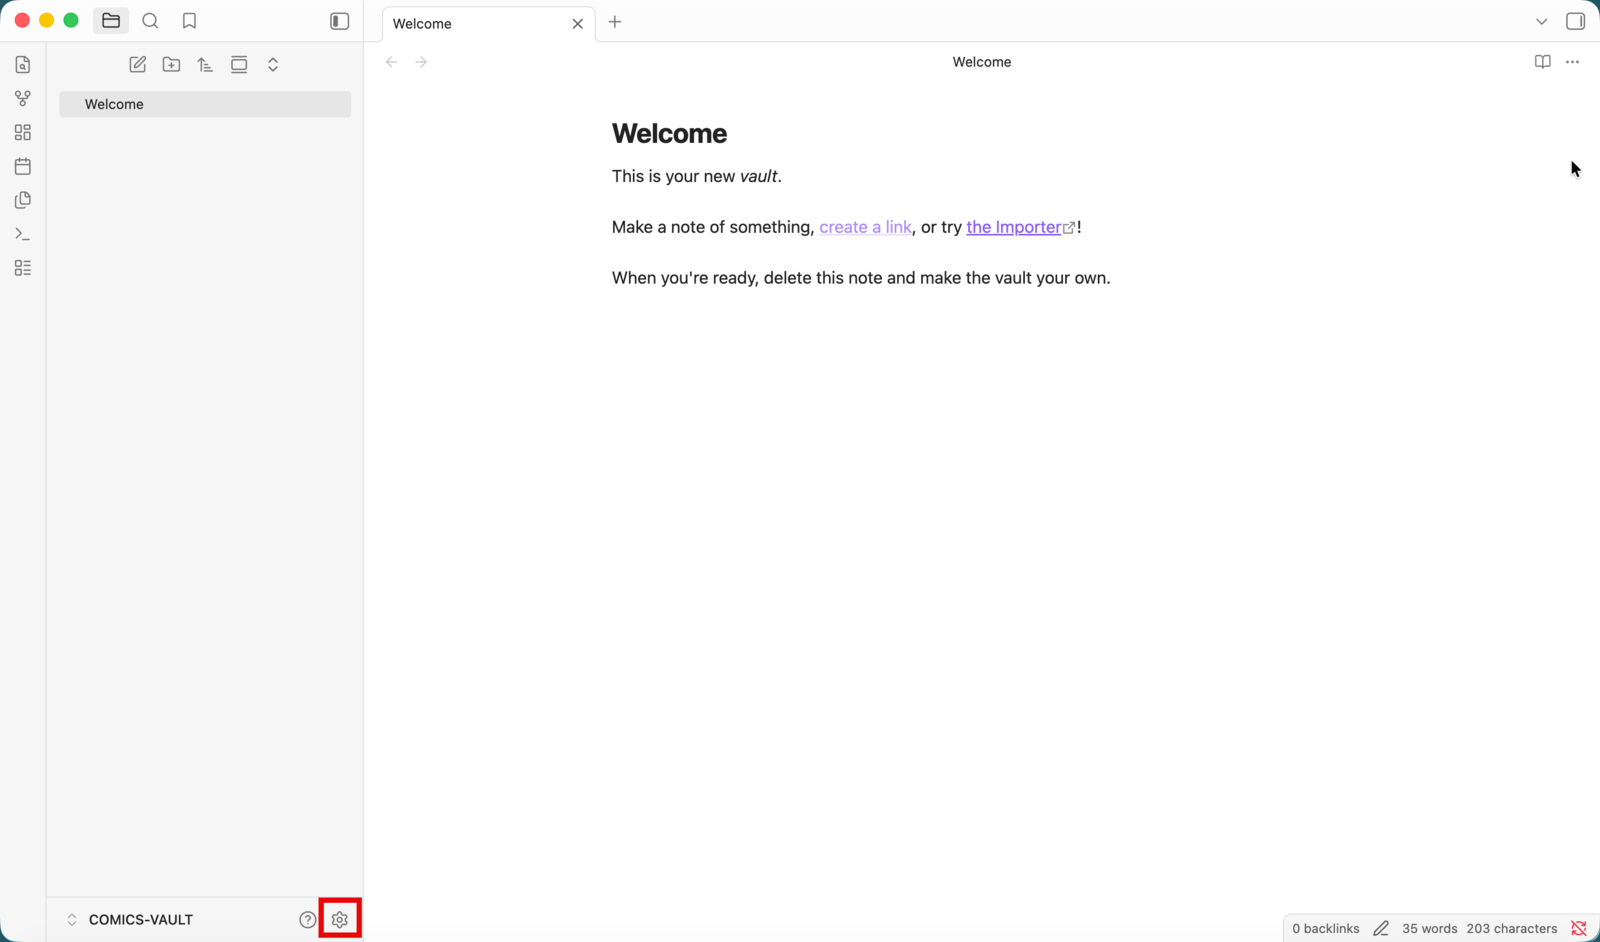The width and height of the screenshot is (1600, 942).
Task: Open the templates ribbon icon
Action: tap(23, 200)
